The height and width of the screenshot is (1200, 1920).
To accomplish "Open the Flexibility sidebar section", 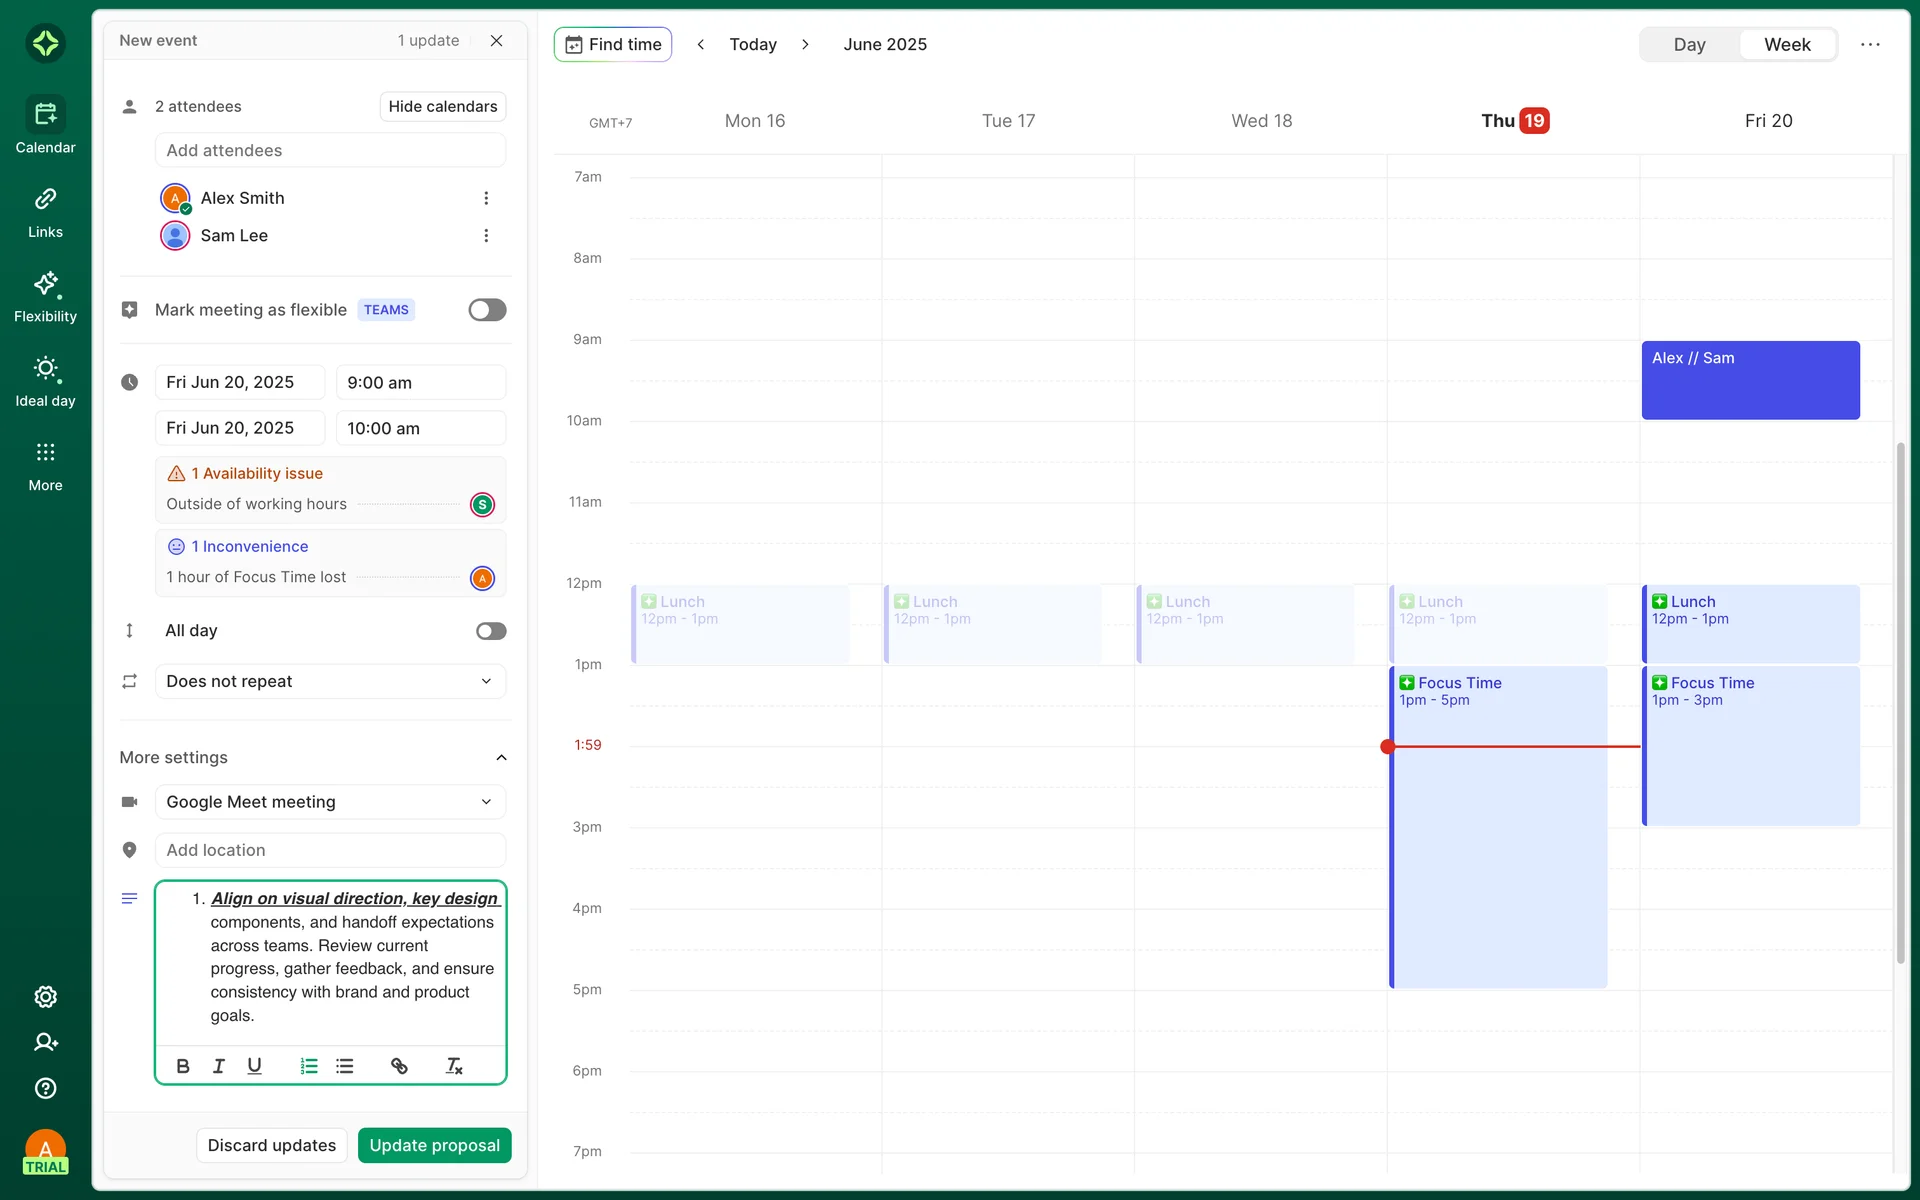I will point(45,296).
